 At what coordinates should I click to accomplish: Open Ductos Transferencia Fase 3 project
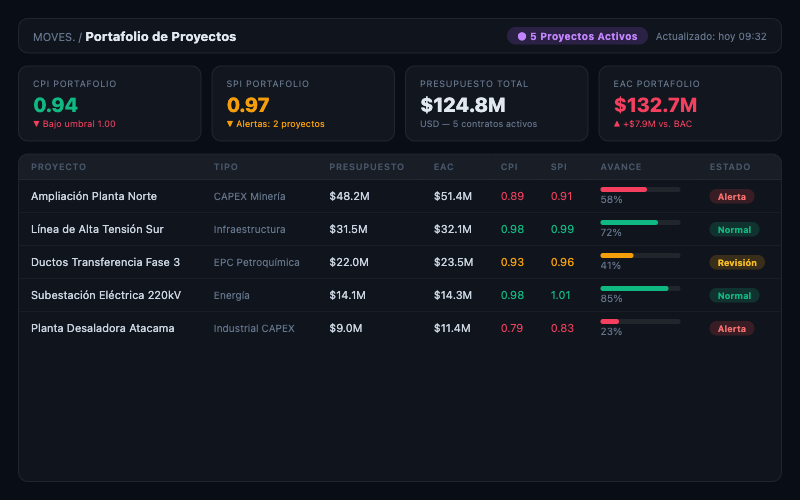pos(105,263)
